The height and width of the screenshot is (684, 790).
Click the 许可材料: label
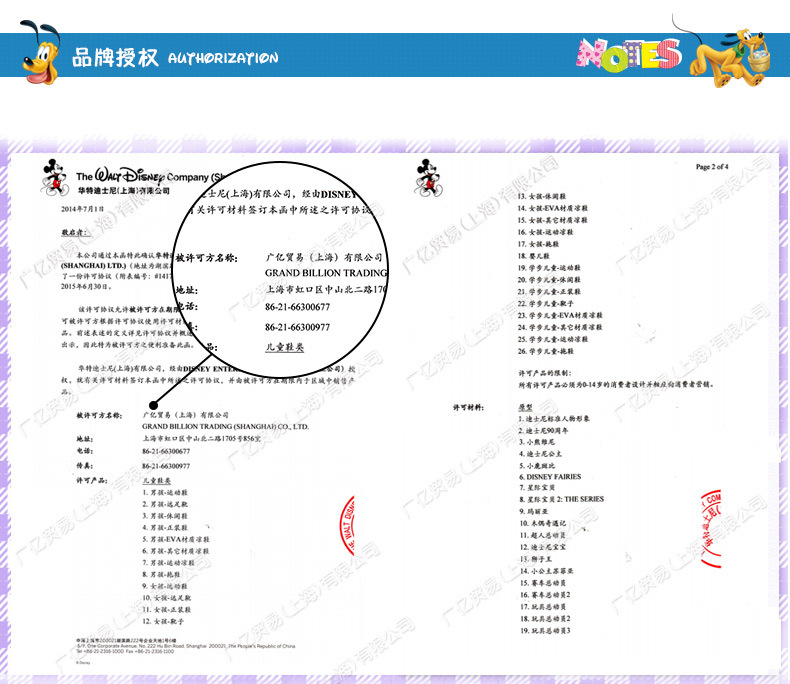(468, 407)
